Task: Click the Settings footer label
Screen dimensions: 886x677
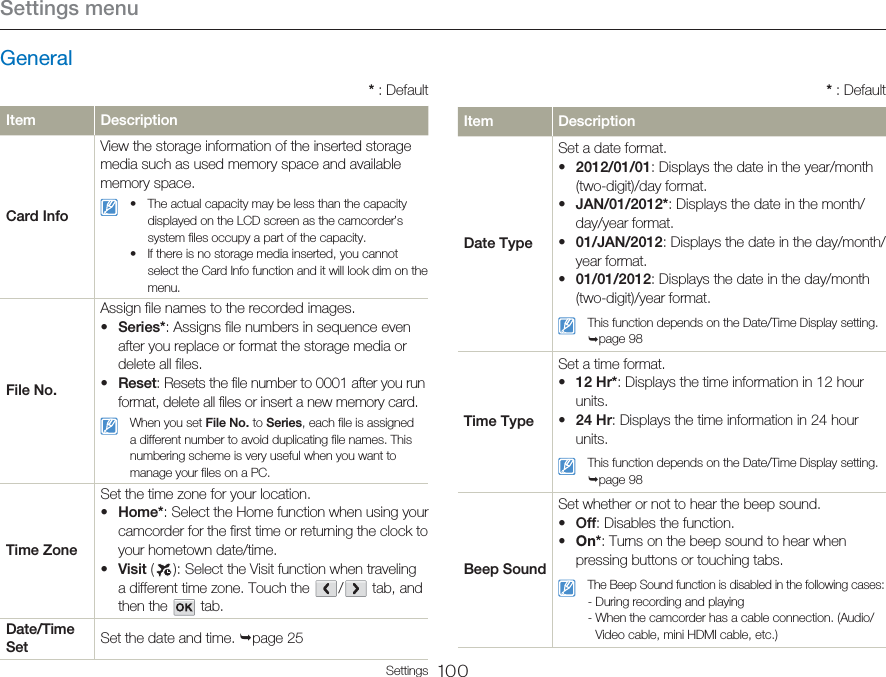Action: coord(407,670)
